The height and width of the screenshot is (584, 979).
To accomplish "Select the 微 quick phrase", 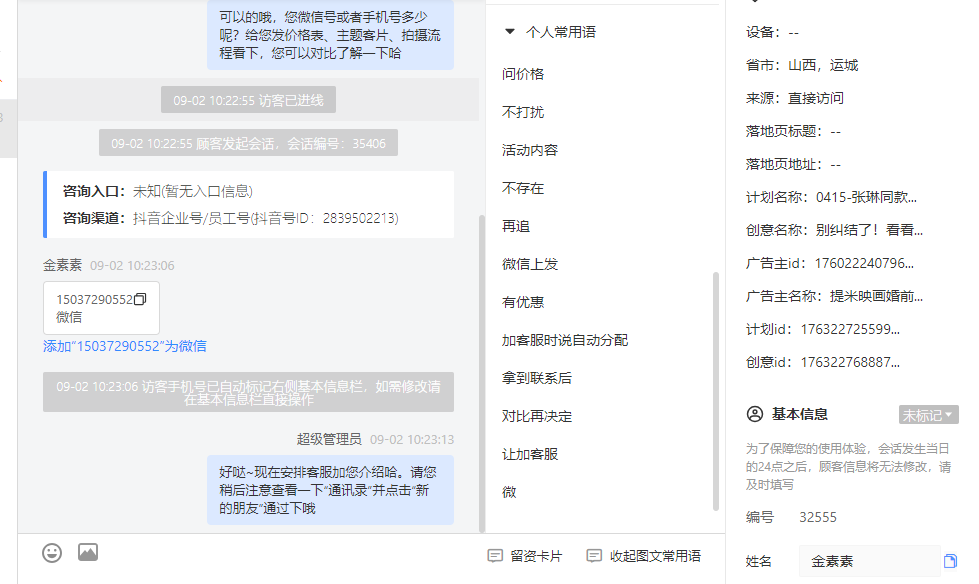I will pos(509,492).
